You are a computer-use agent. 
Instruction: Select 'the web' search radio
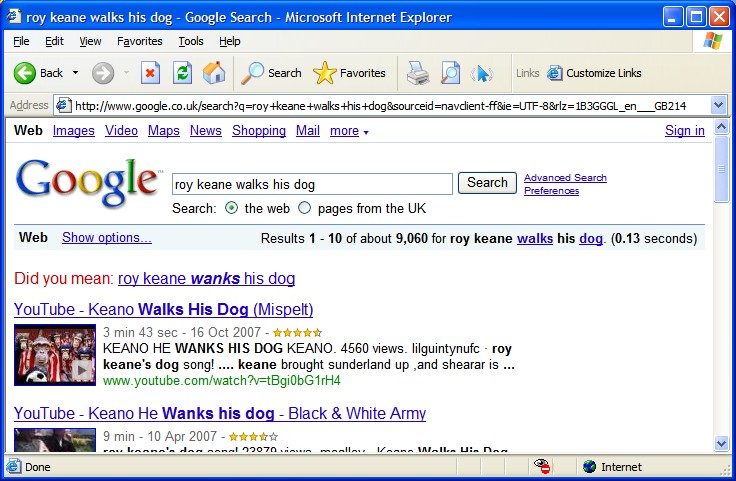[x=231, y=208]
